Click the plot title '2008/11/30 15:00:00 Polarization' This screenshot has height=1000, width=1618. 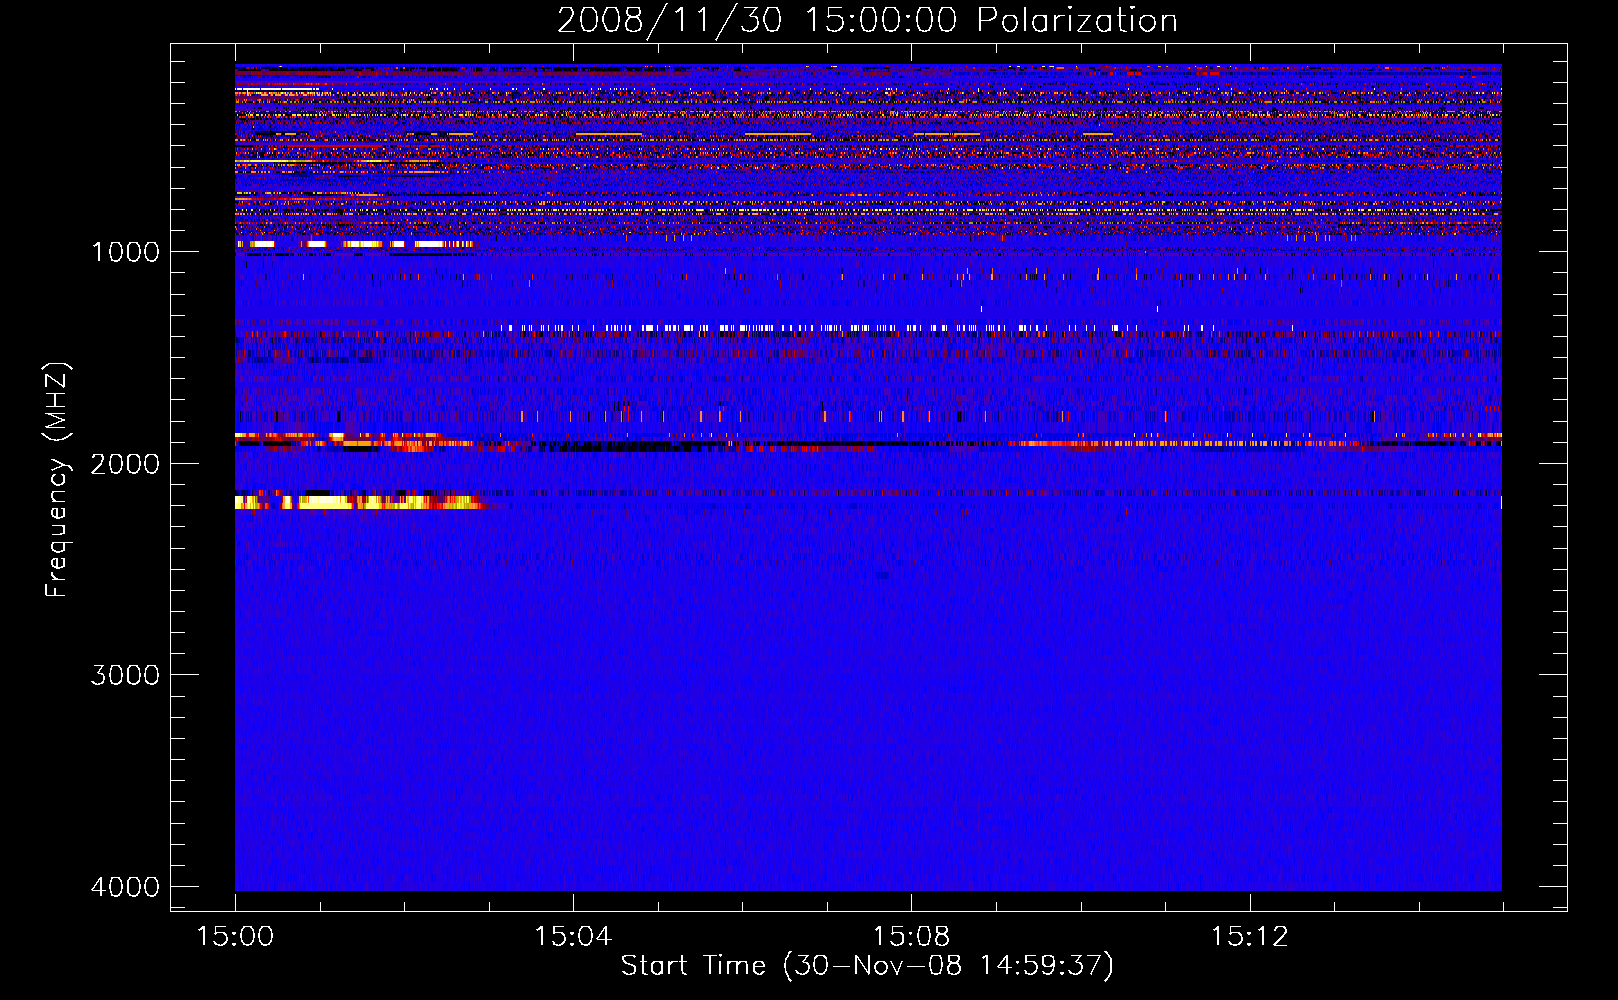[867, 20]
